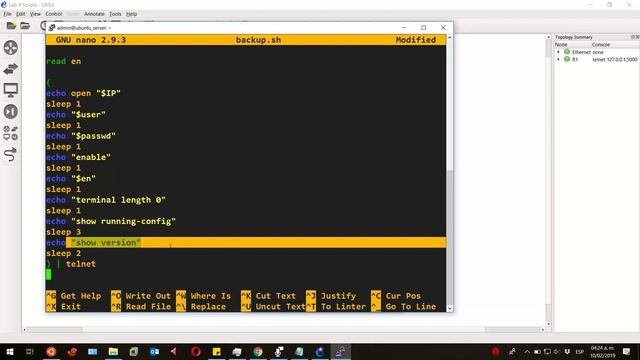Click the Go To Line shortcut label
The height and width of the screenshot is (360, 640).
pyautogui.click(x=411, y=307)
